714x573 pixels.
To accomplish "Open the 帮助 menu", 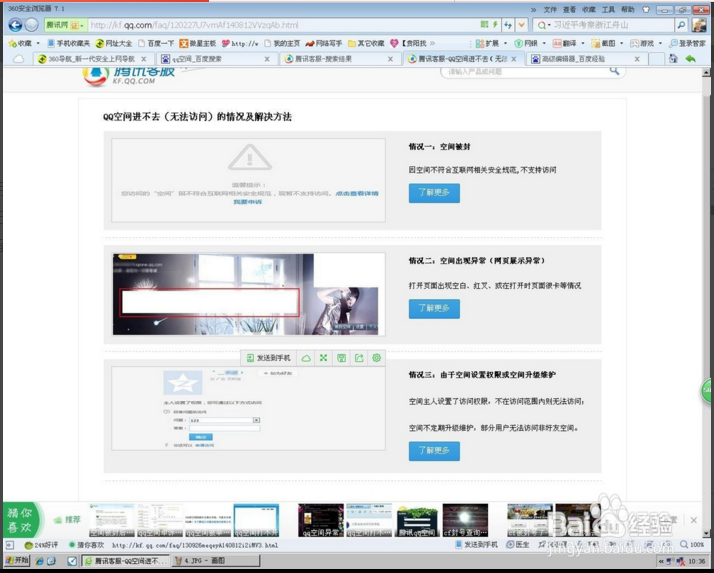I will tap(627, 9).
